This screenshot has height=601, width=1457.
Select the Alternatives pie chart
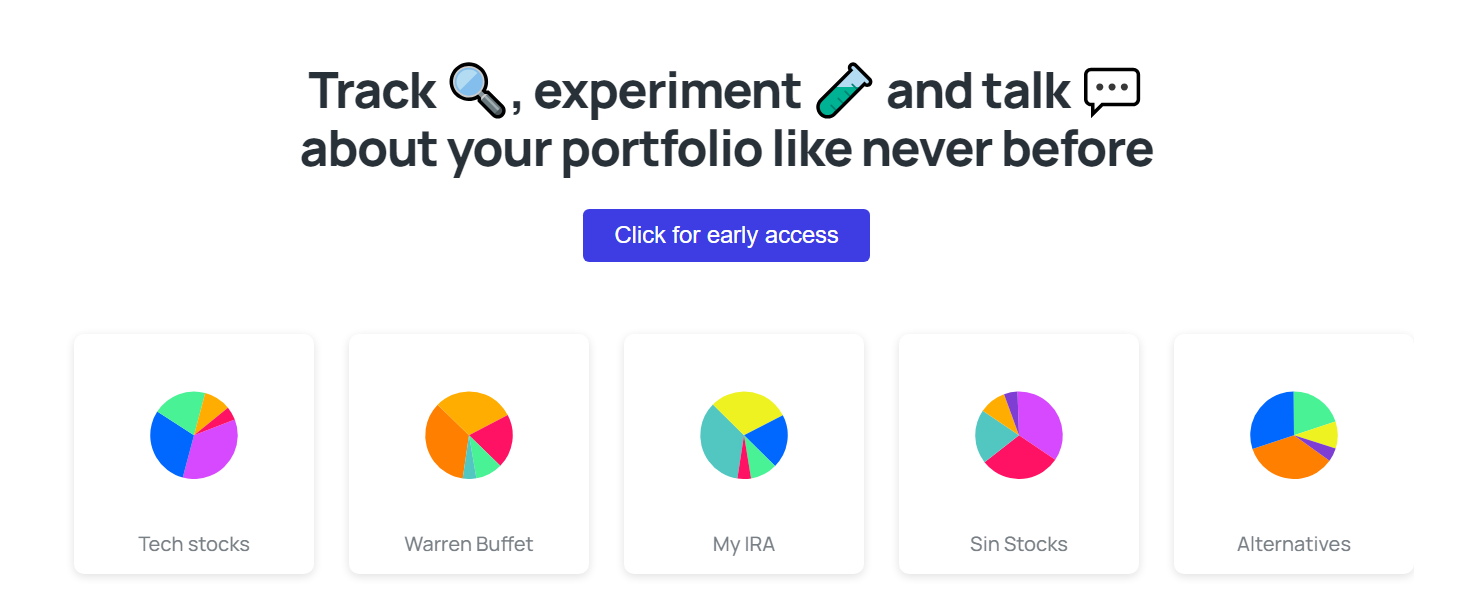[x=1294, y=435]
